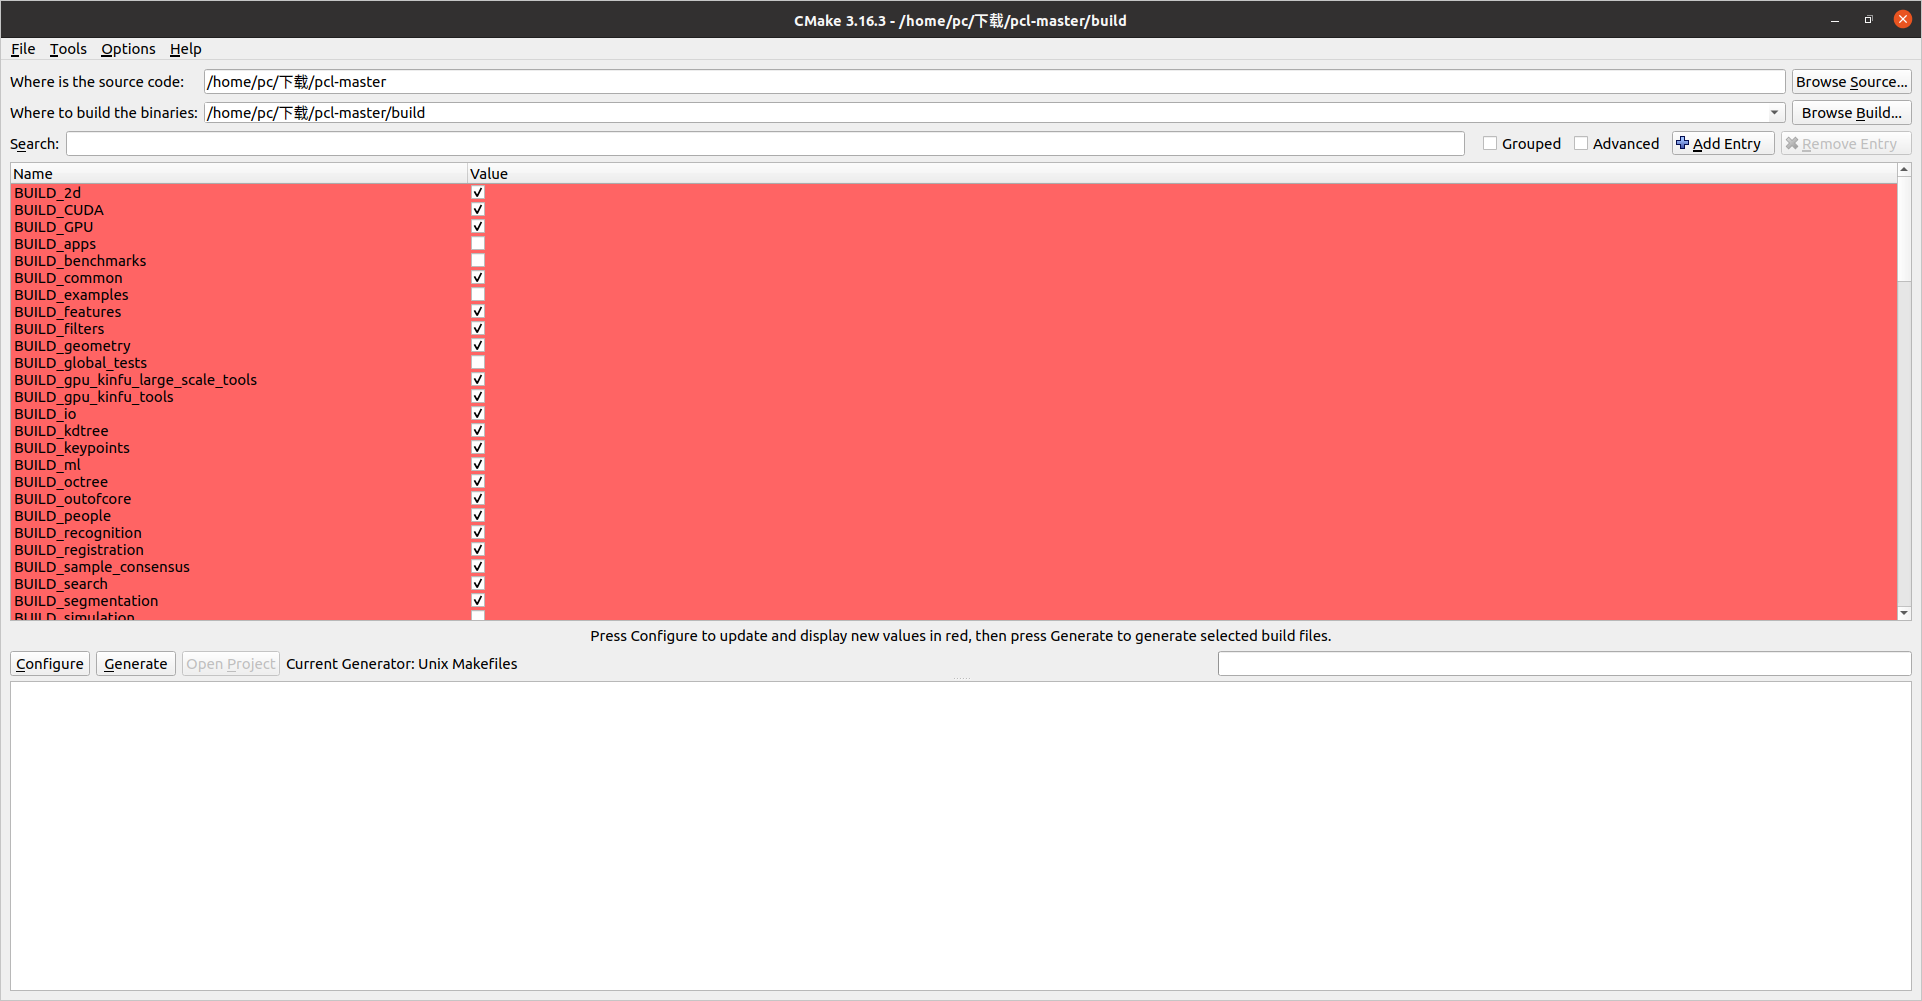
Task: Select the BUILD_recognition name cell
Action: coord(239,533)
